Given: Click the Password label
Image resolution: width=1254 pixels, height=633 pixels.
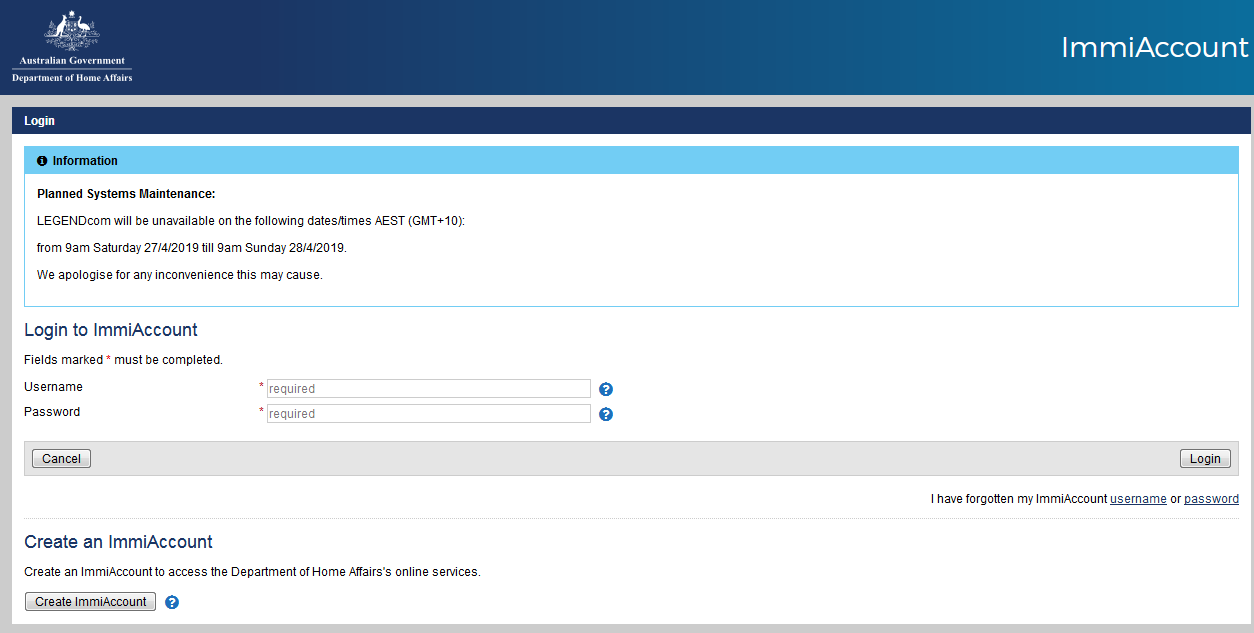Looking at the screenshot, I should pyautogui.click(x=52, y=412).
